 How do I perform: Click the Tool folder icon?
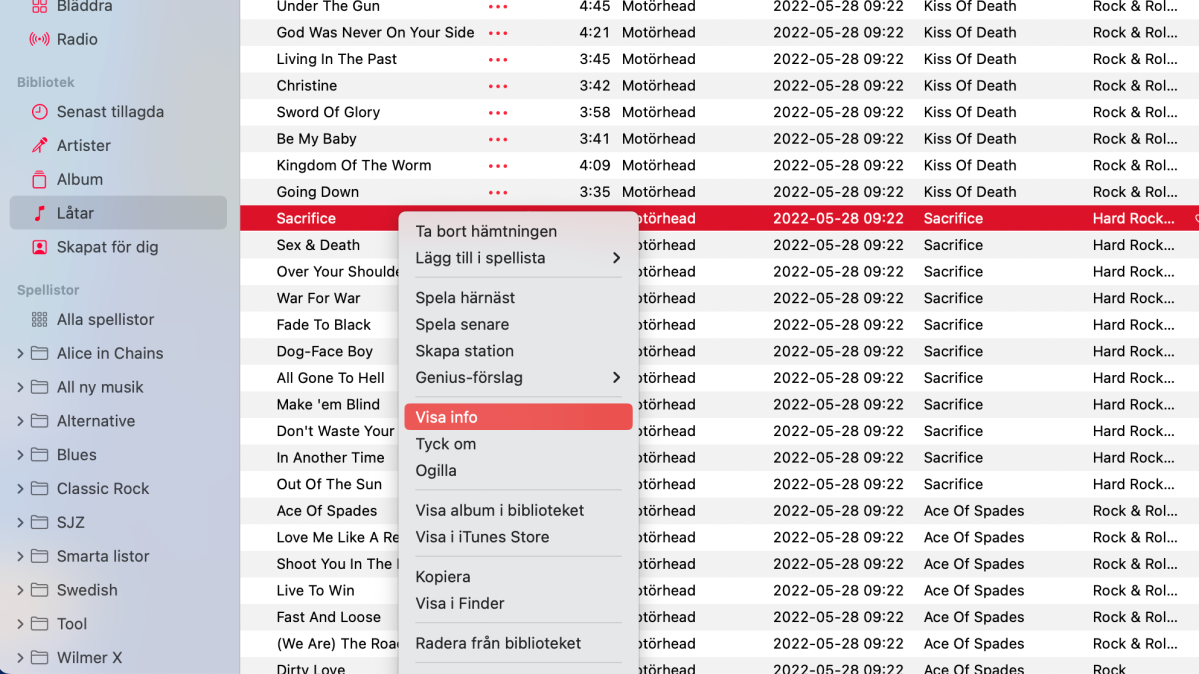39,624
